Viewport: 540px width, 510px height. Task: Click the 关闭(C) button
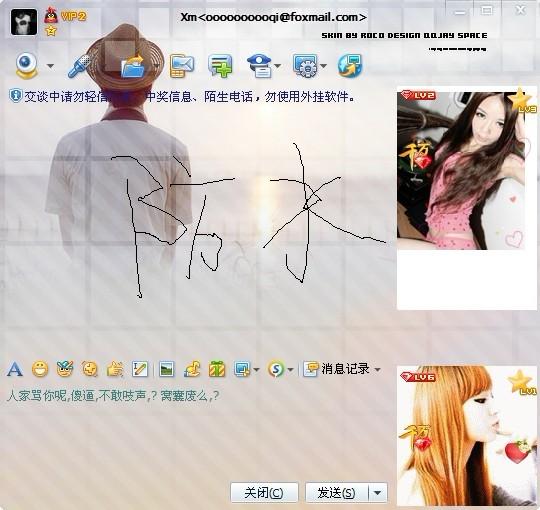[x=264, y=493]
